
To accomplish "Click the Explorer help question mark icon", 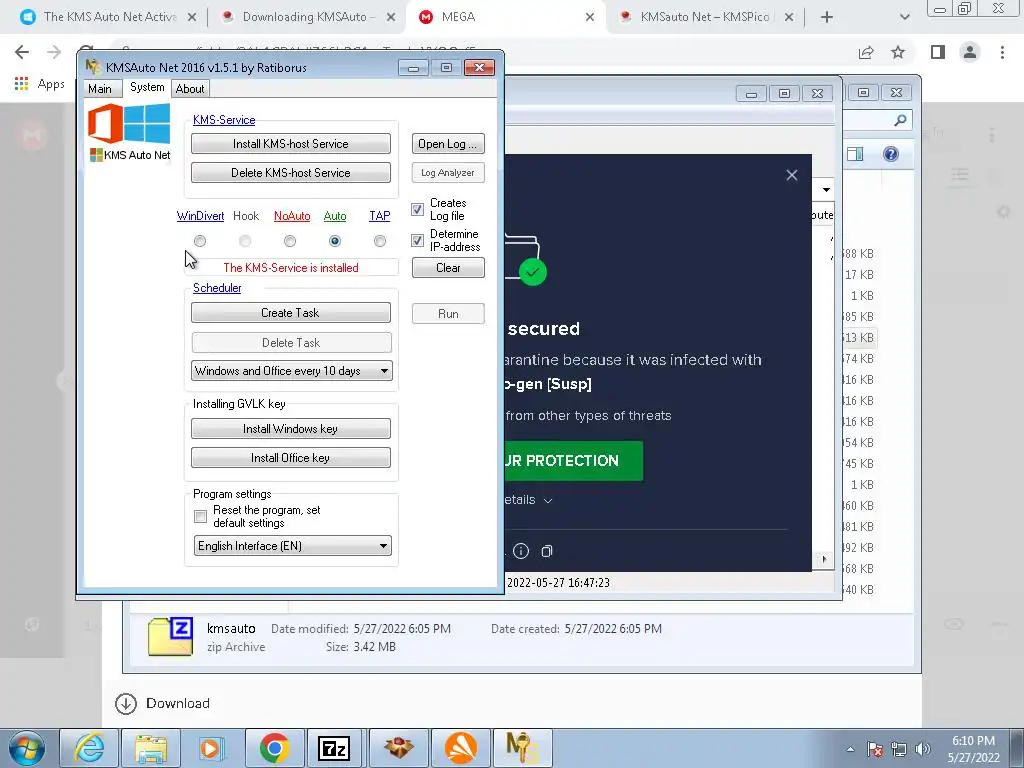I will click(x=891, y=154).
